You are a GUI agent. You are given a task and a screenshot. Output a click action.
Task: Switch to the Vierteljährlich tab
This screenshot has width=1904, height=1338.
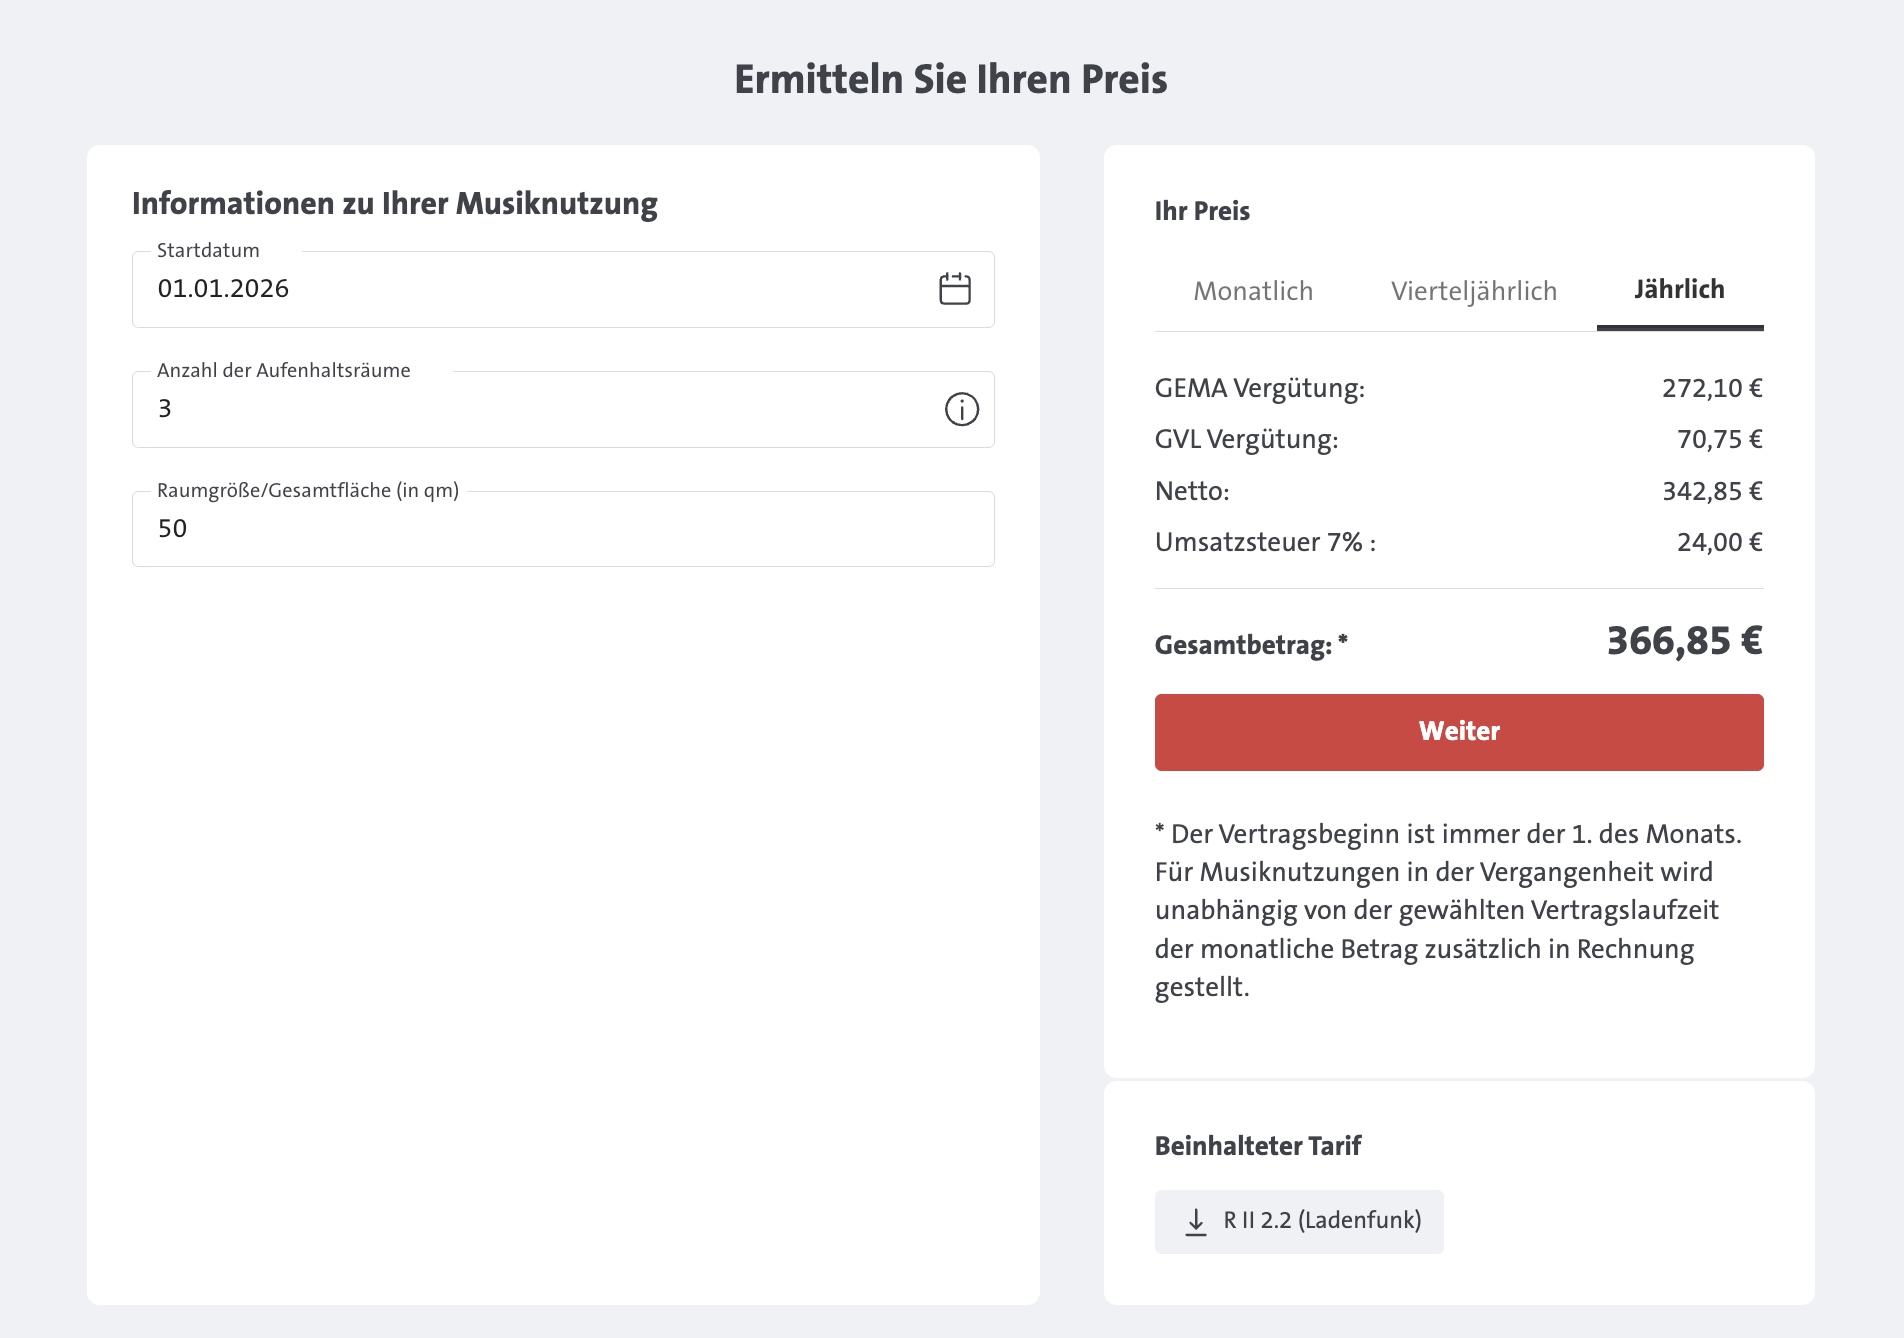tap(1474, 291)
